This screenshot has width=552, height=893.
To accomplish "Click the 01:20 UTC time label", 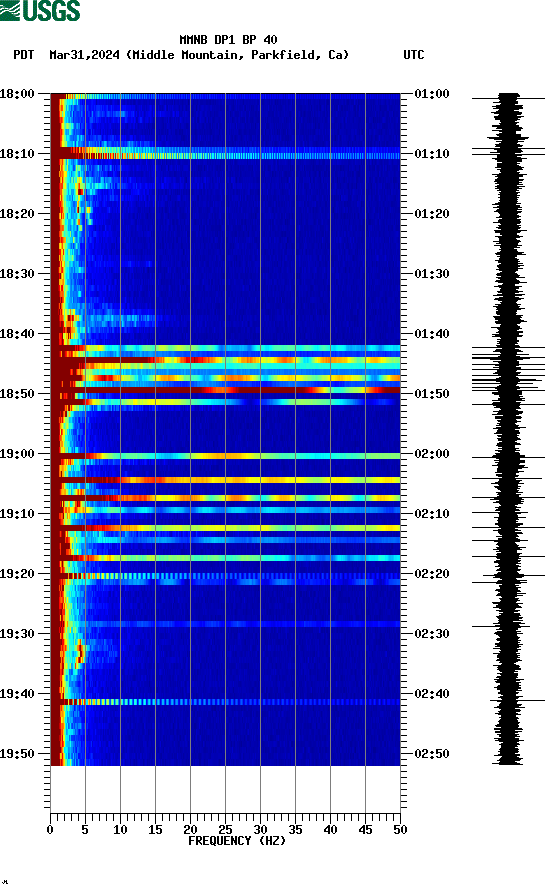I will point(432,214).
